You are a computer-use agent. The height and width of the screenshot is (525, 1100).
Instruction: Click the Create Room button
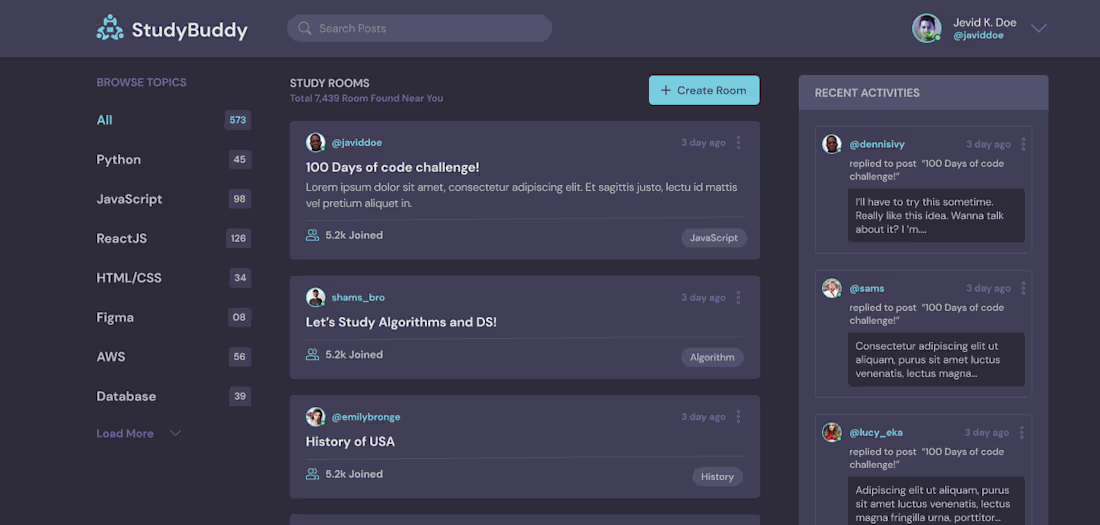(x=704, y=91)
